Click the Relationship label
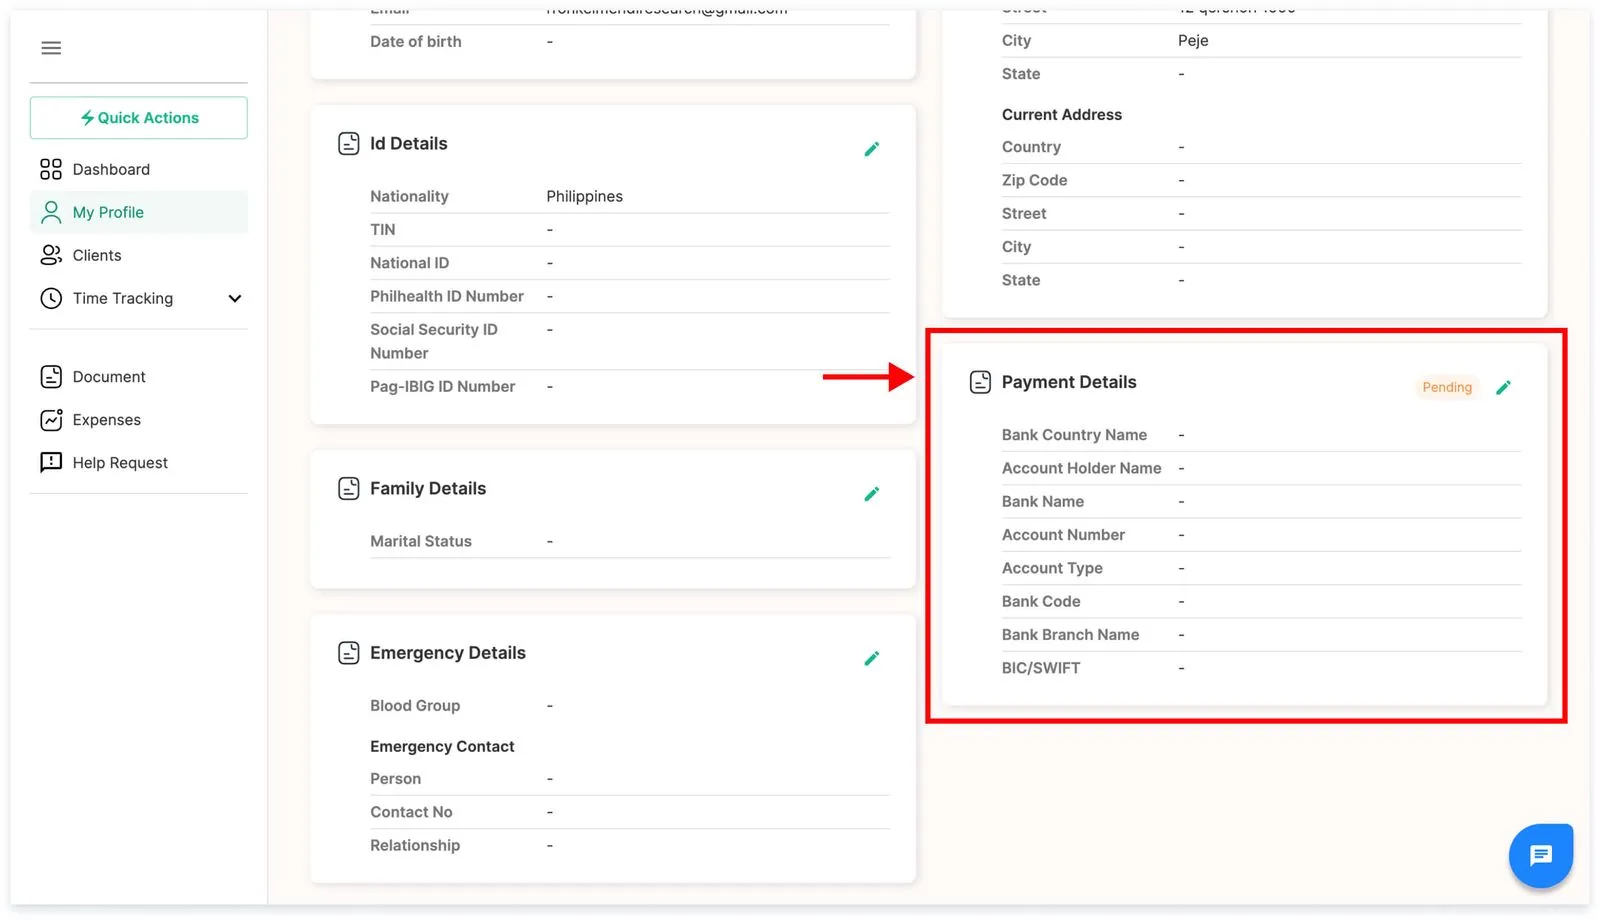 click(x=415, y=845)
